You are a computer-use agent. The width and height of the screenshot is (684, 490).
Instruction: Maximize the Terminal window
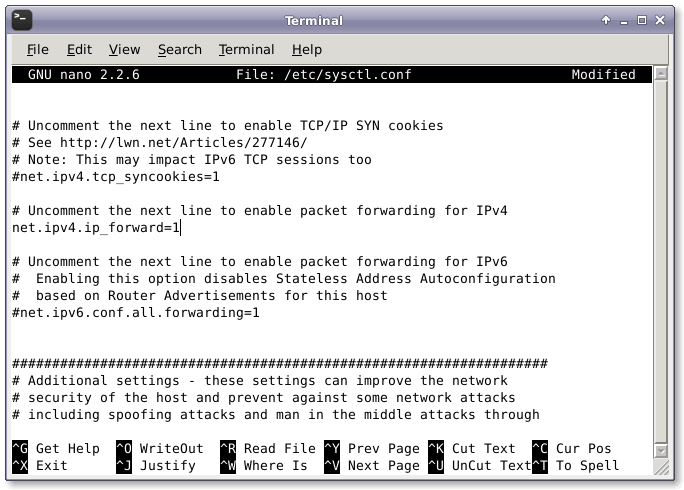click(644, 20)
